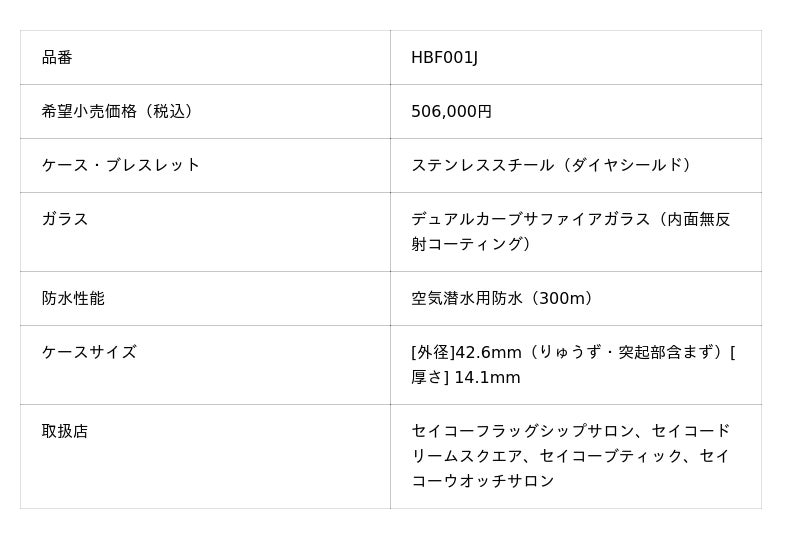Click the コーウオッチサロン text on last line
This screenshot has height=539, width=800.
(x=483, y=481)
